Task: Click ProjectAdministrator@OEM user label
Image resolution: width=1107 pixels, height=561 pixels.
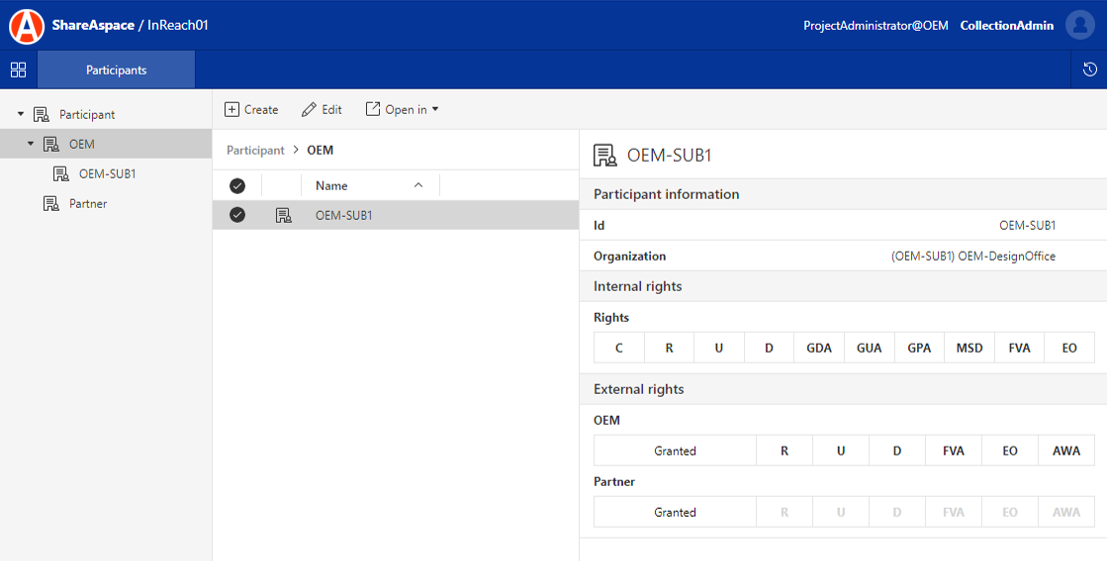Action: point(876,25)
